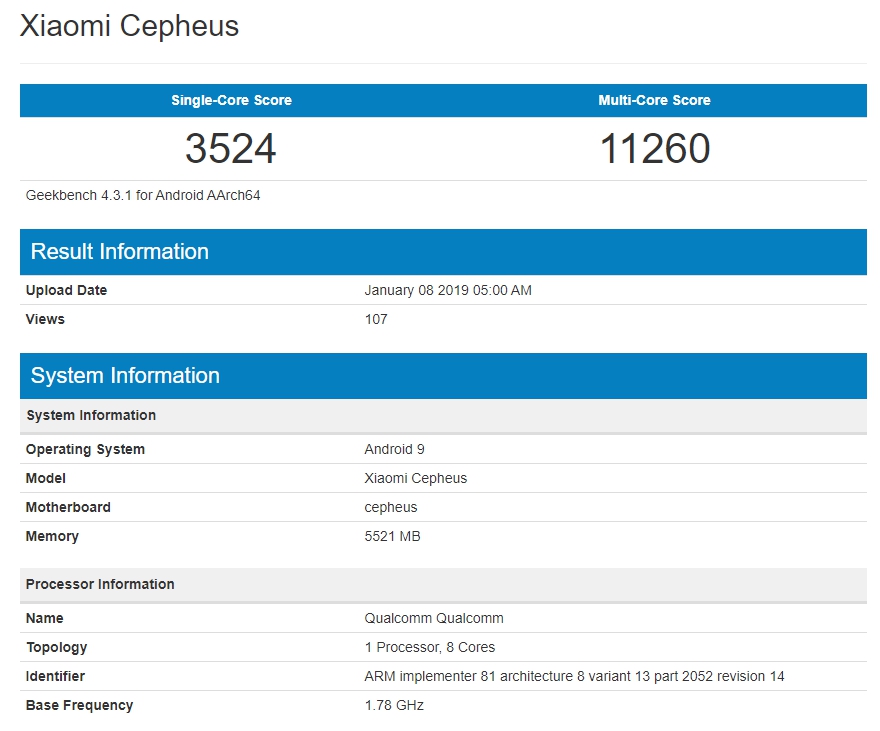The image size is (880, 731).
Task: Click the "Memory" row label
Action: (x=52, y=536)
